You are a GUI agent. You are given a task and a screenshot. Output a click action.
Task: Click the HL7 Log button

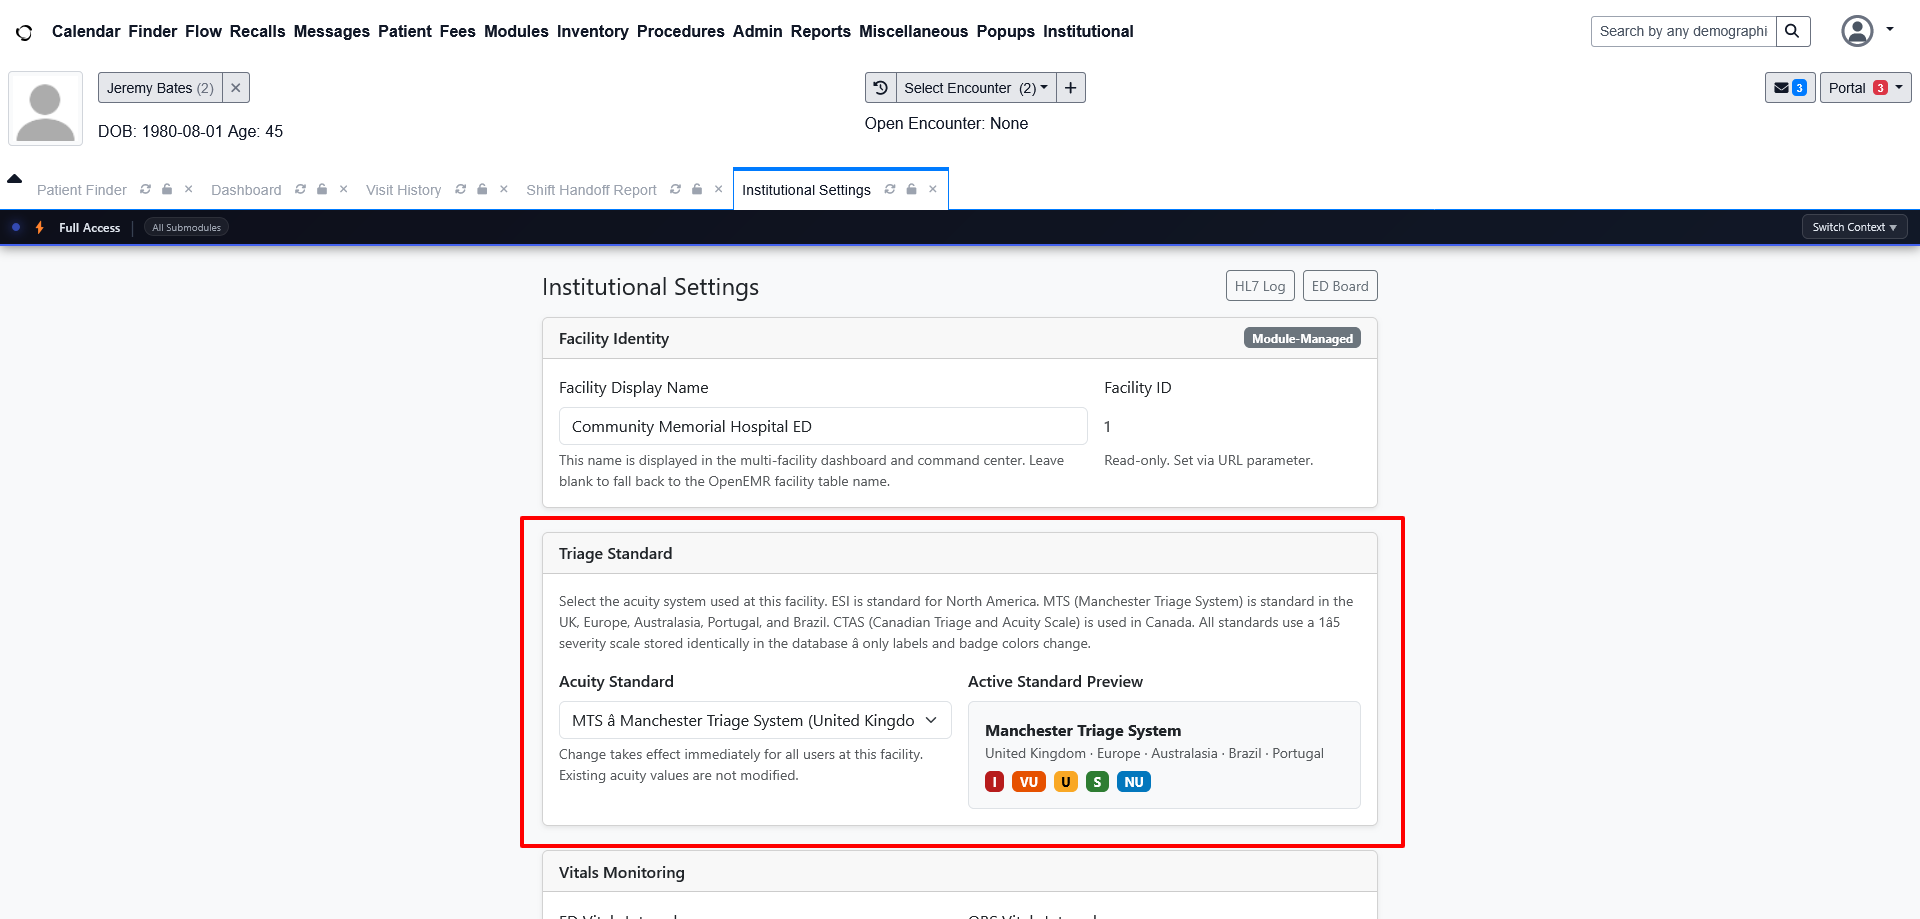1259,286
